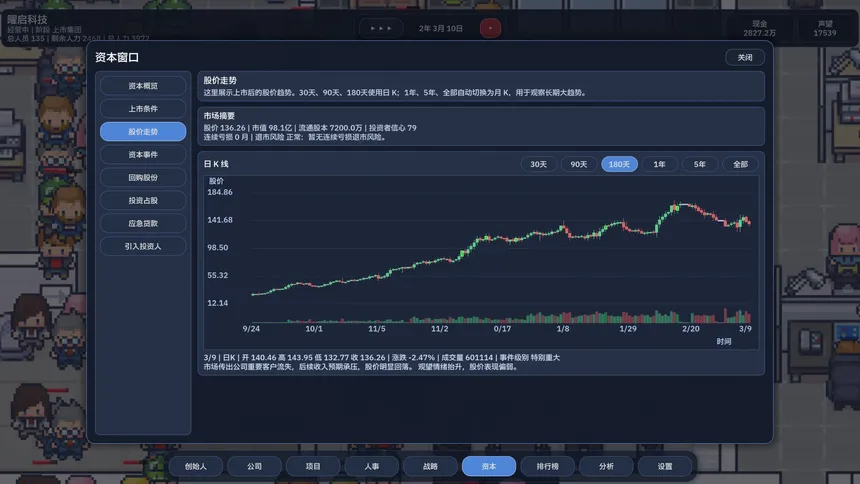Viewport: 860px width, 484px height.
Task: Click the 现金 cash display in top bar
Action: [x=759, y=28]
